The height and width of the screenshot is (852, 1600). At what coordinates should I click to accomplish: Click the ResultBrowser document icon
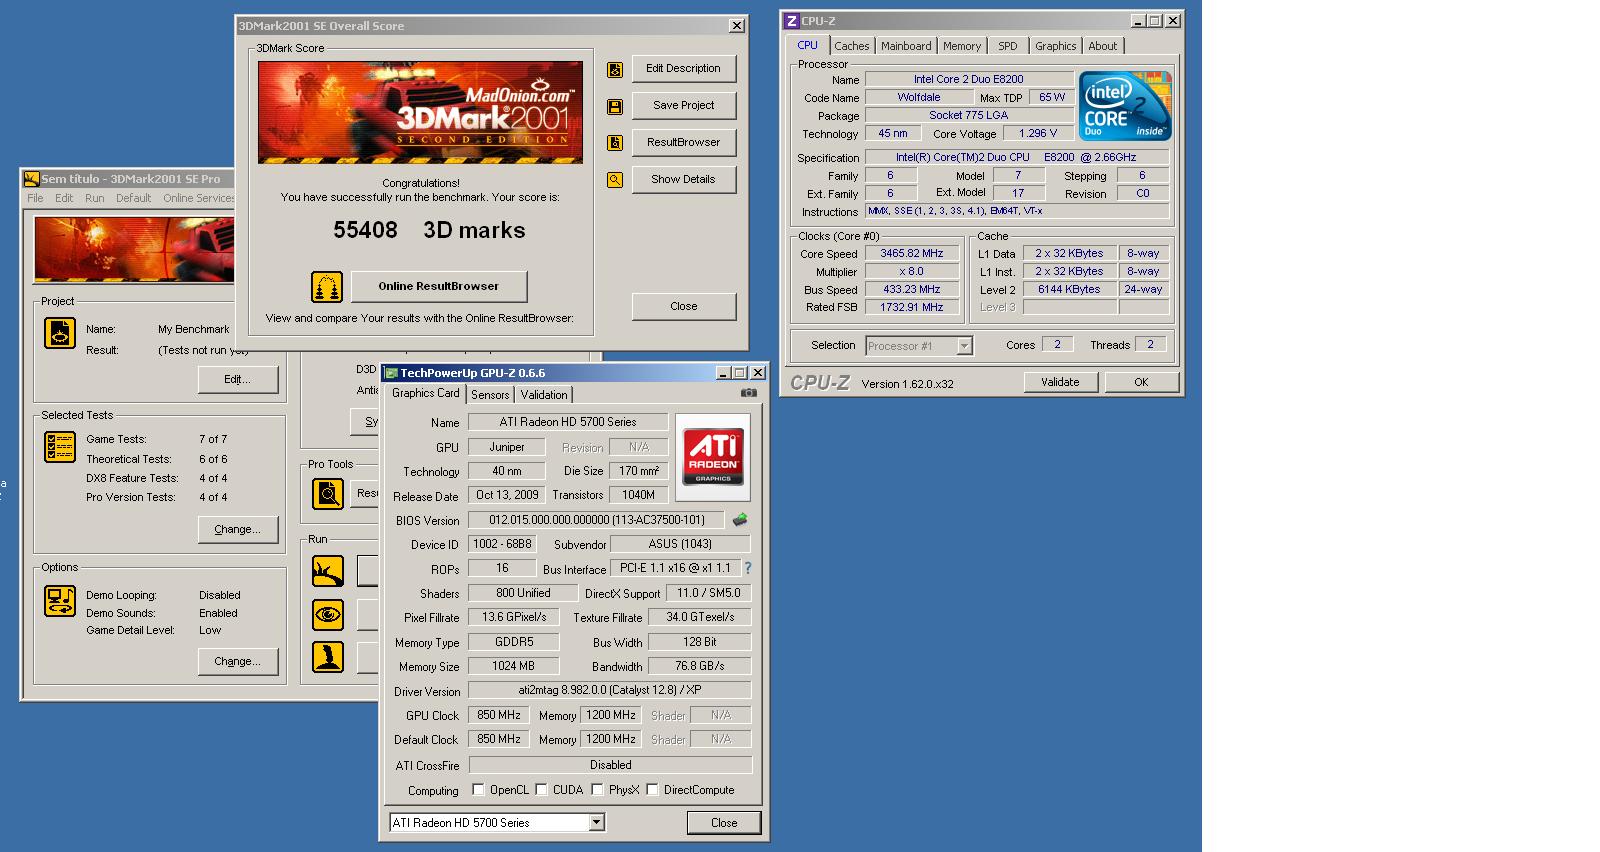click(x=615, y=143)
